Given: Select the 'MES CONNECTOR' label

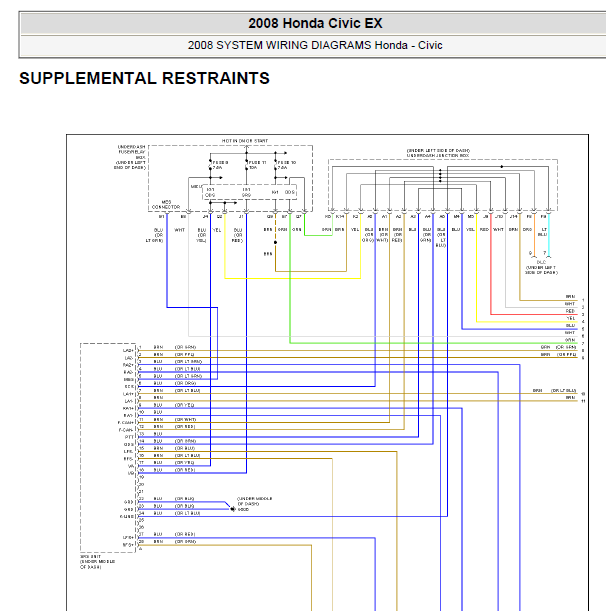Looking at the screenshot, I should [x=166, y=205].
